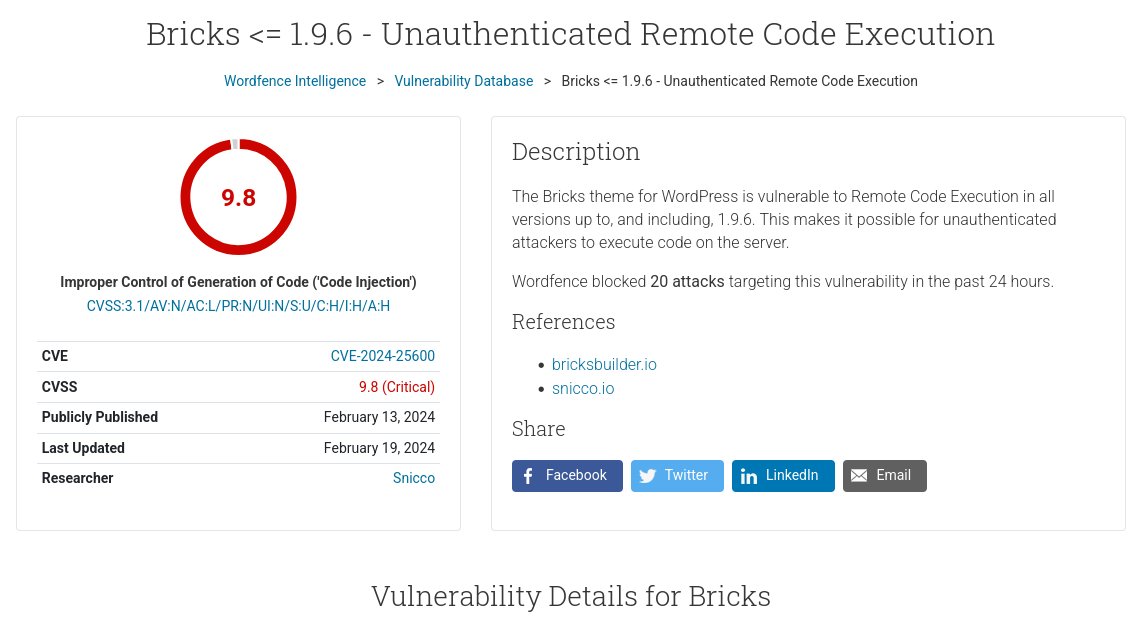1140x631 pixels.
Task: Click the 9.8 score circle gauge
Action: tap(238, 197)
